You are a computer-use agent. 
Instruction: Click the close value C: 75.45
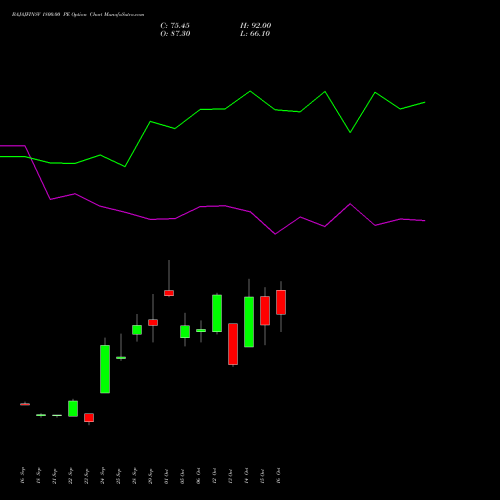175,26
